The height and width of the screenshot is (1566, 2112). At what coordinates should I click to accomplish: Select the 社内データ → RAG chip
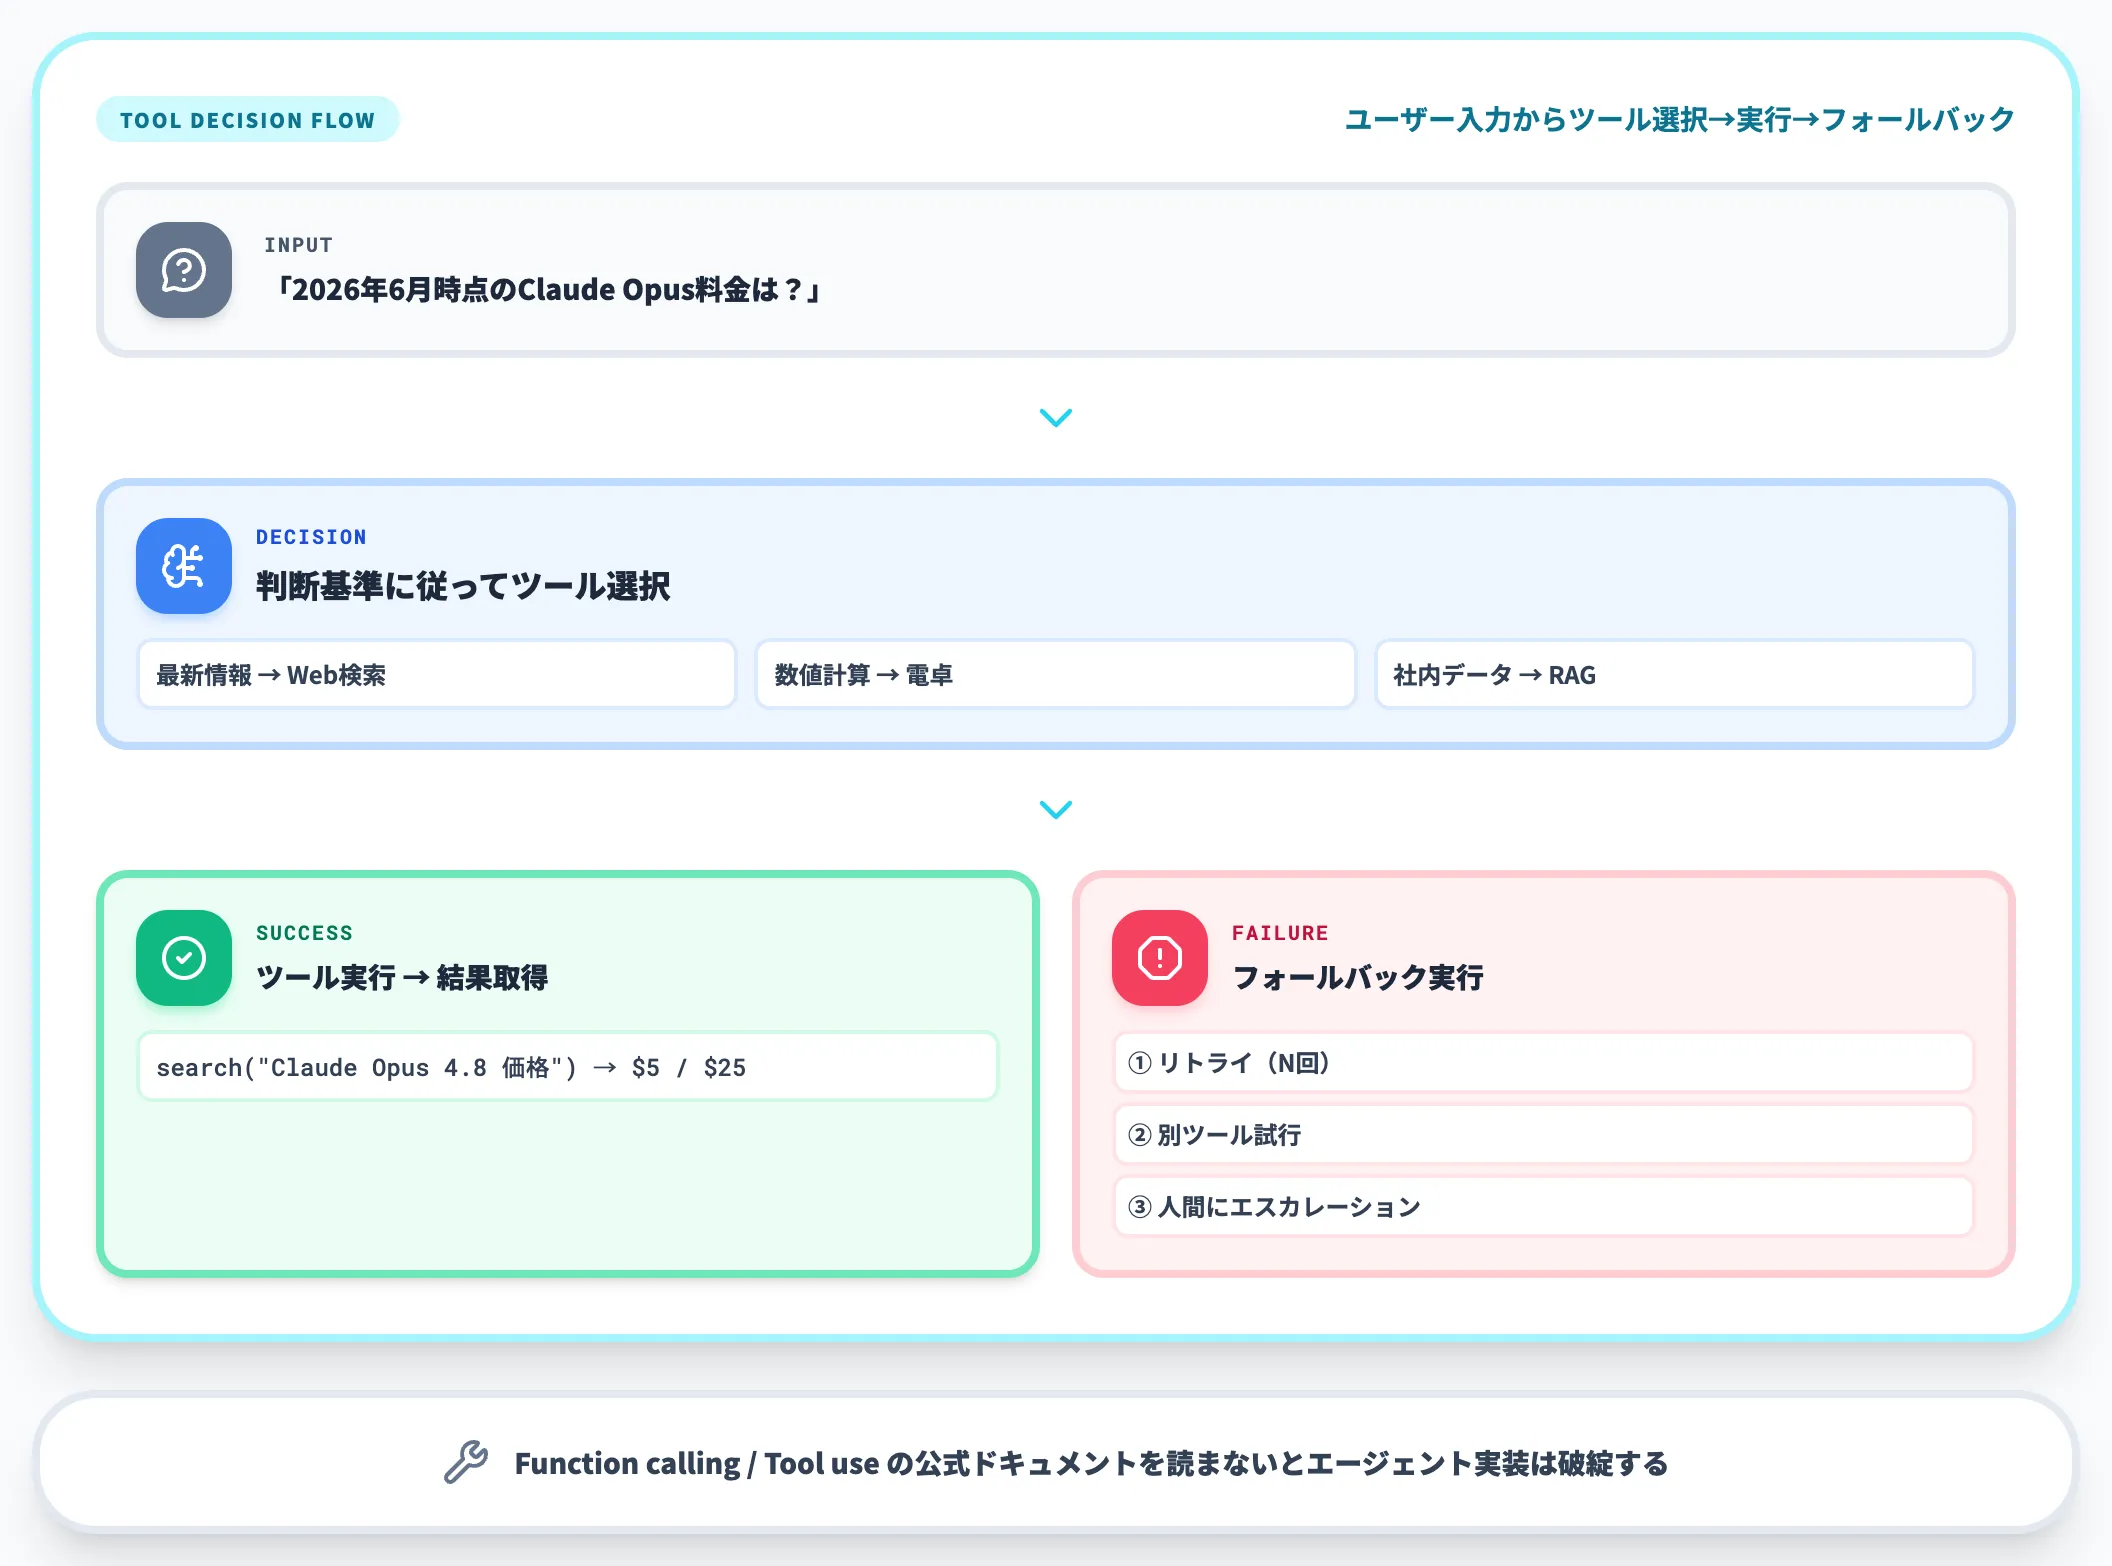coord(1674,675)
